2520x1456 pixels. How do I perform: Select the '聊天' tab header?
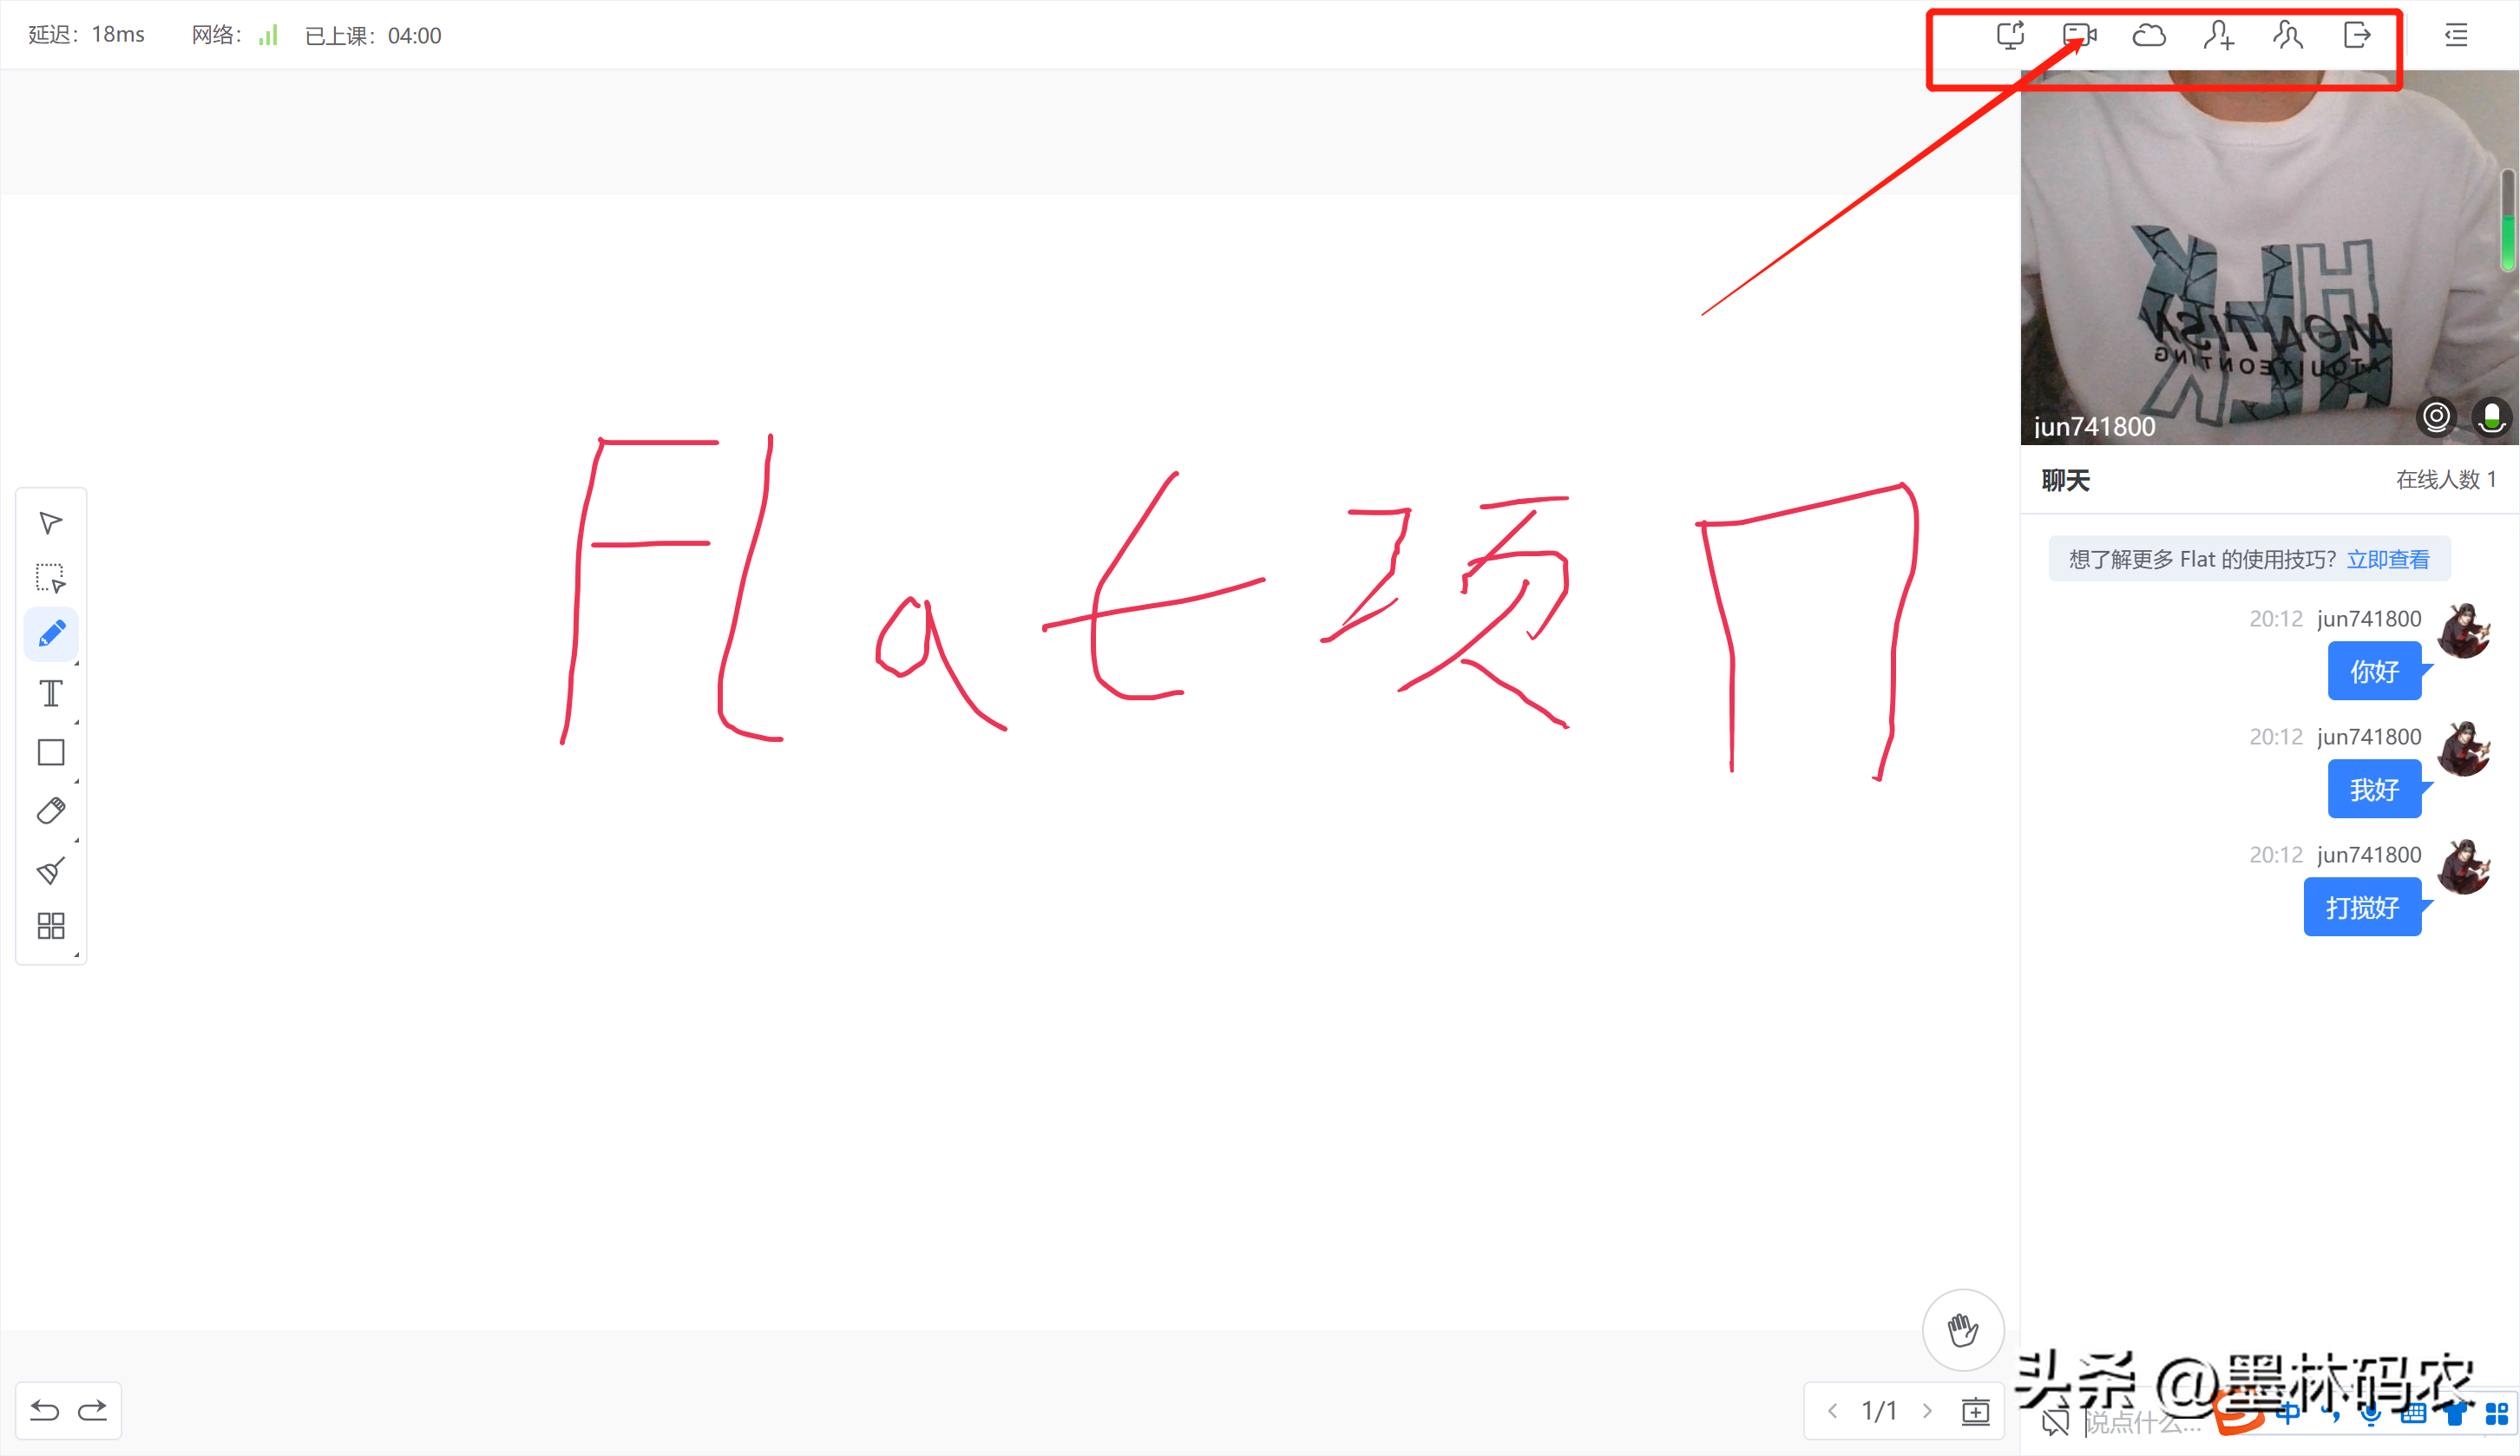coord(2066,481)
